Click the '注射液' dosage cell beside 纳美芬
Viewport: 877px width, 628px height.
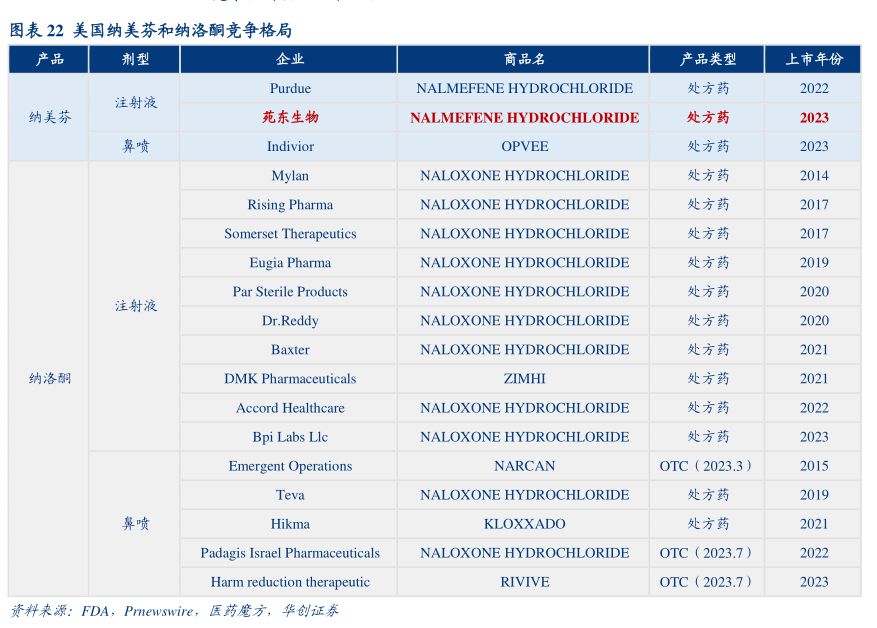pos(135,103)
